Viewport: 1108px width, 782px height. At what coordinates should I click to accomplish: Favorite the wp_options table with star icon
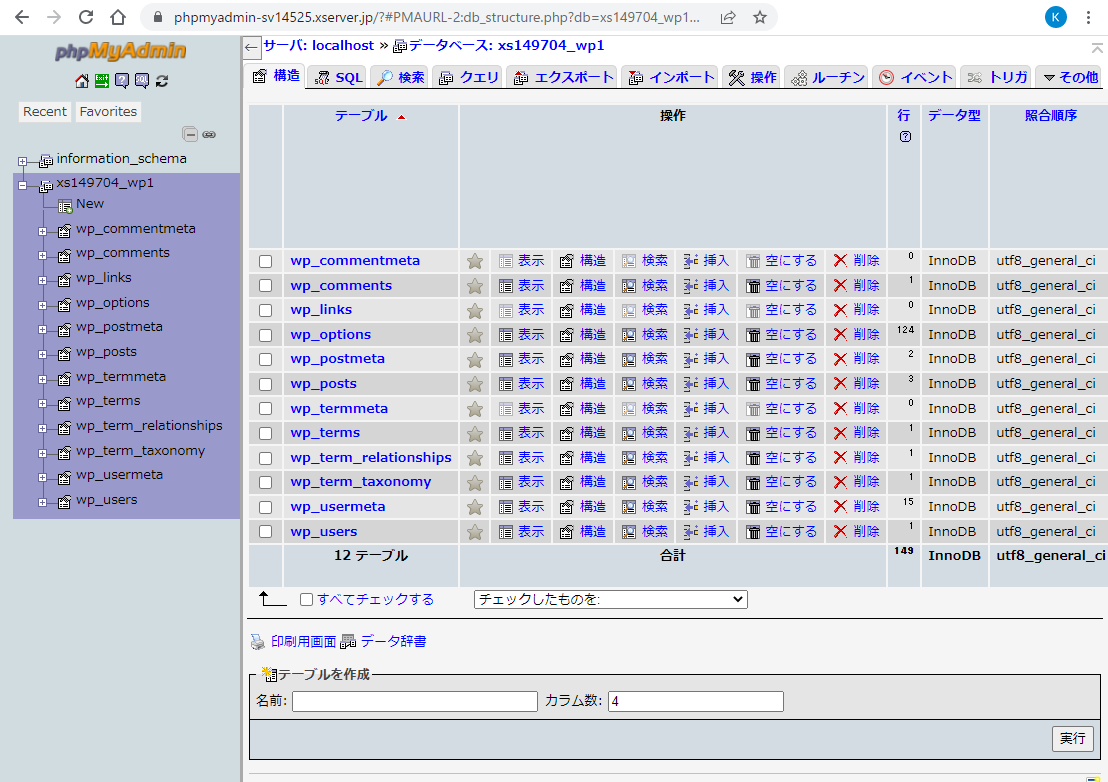tap(475, 335)
